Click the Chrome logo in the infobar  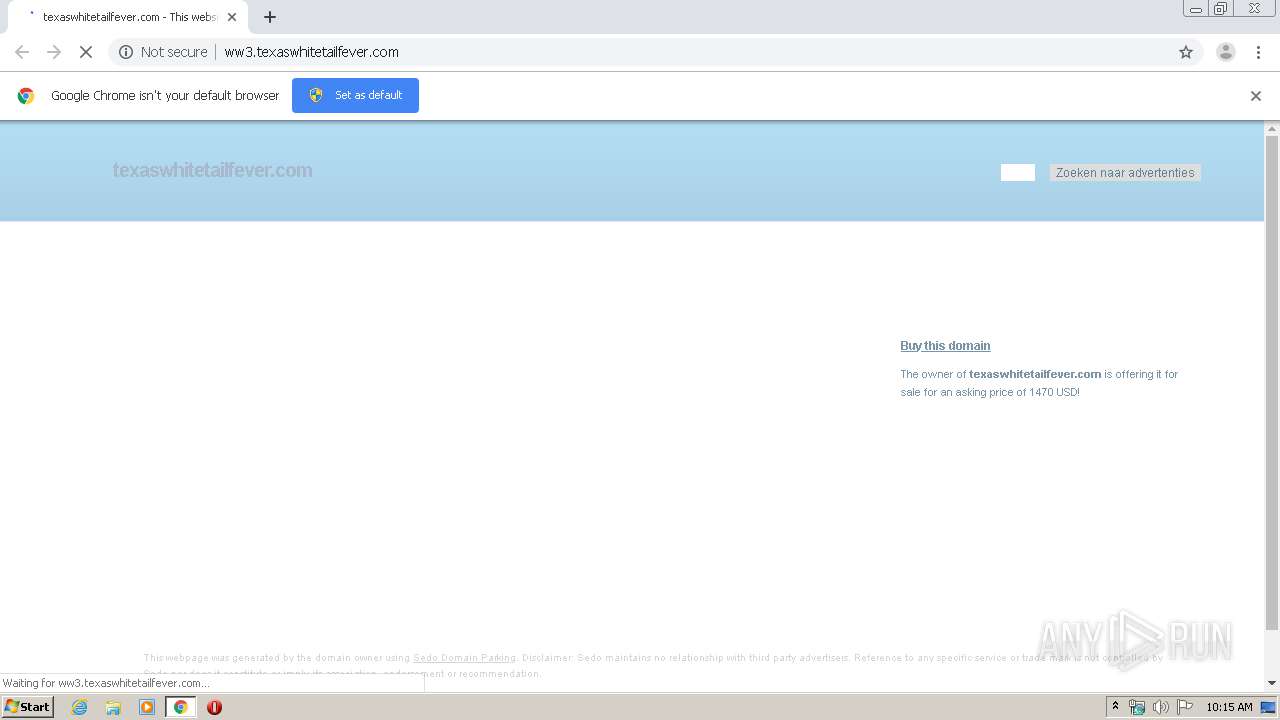26,96
